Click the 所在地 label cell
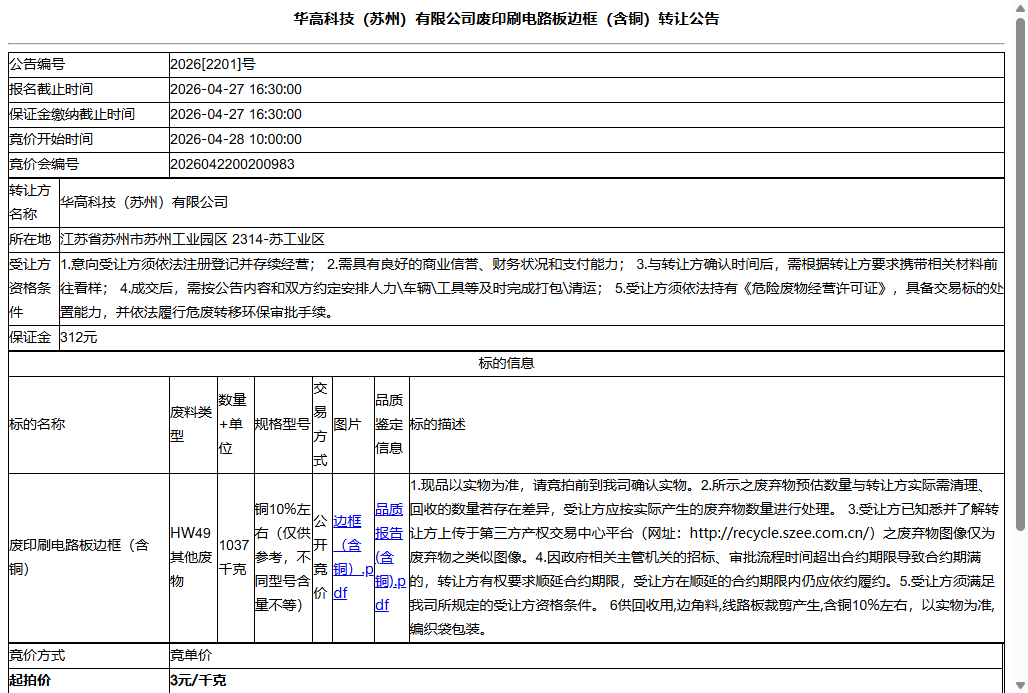The height and width of the screenshot is (693, 1028). [33, 239]
